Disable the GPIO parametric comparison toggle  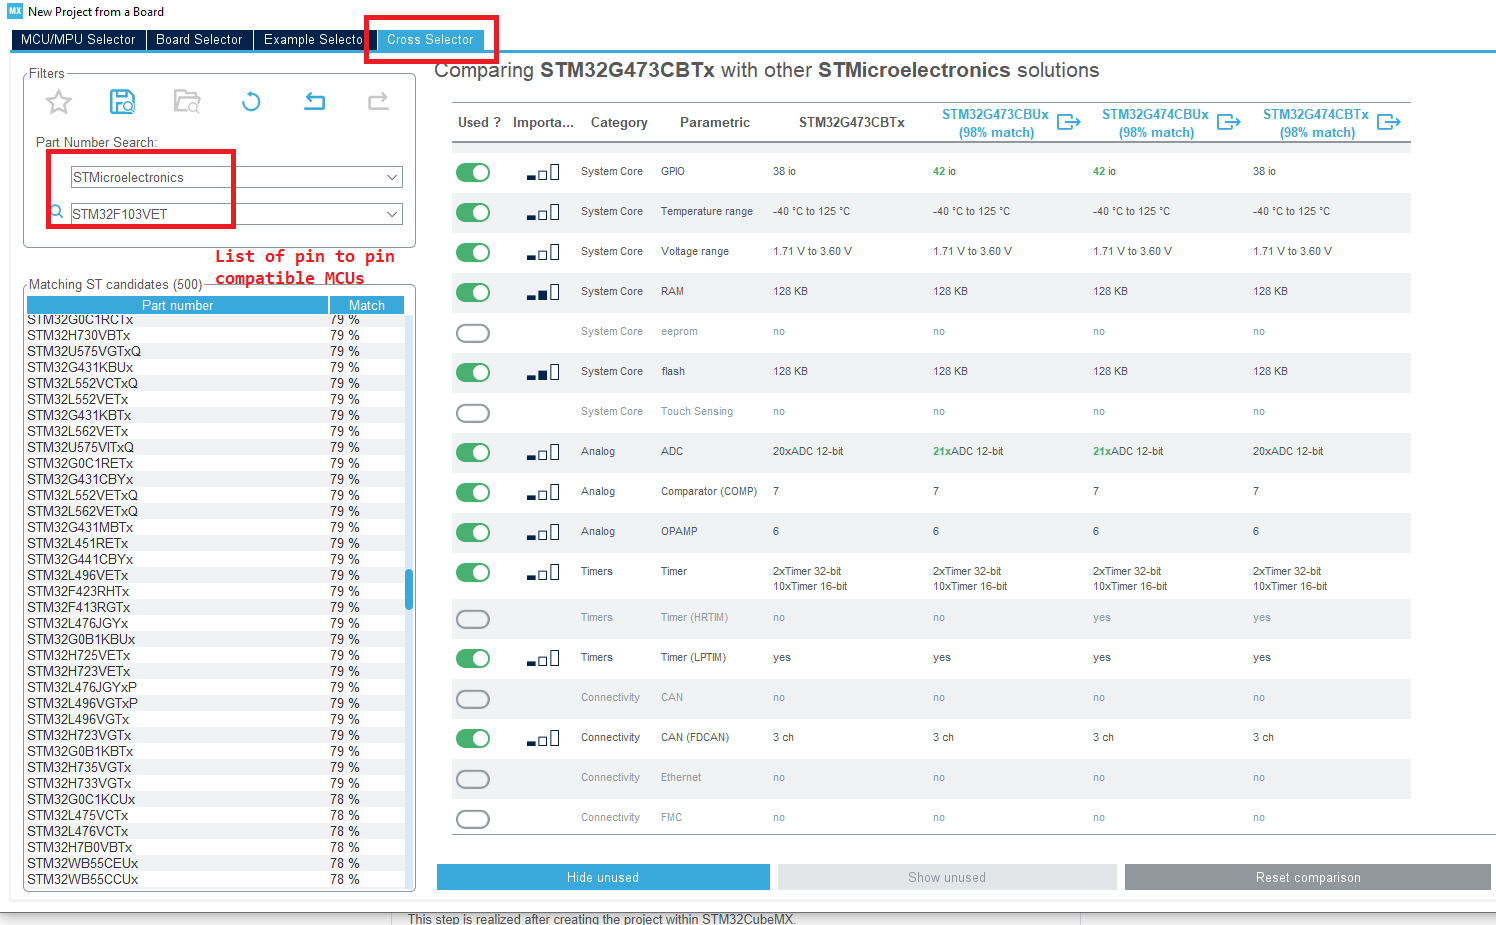472,171
